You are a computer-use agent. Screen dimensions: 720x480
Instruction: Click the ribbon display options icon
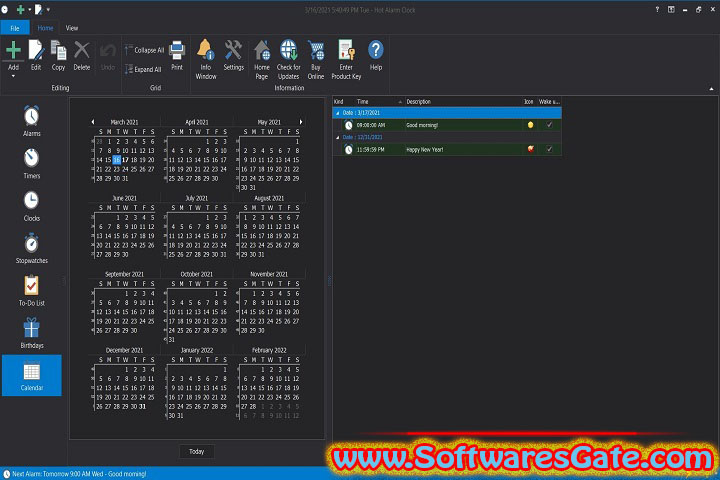point(671,9)
